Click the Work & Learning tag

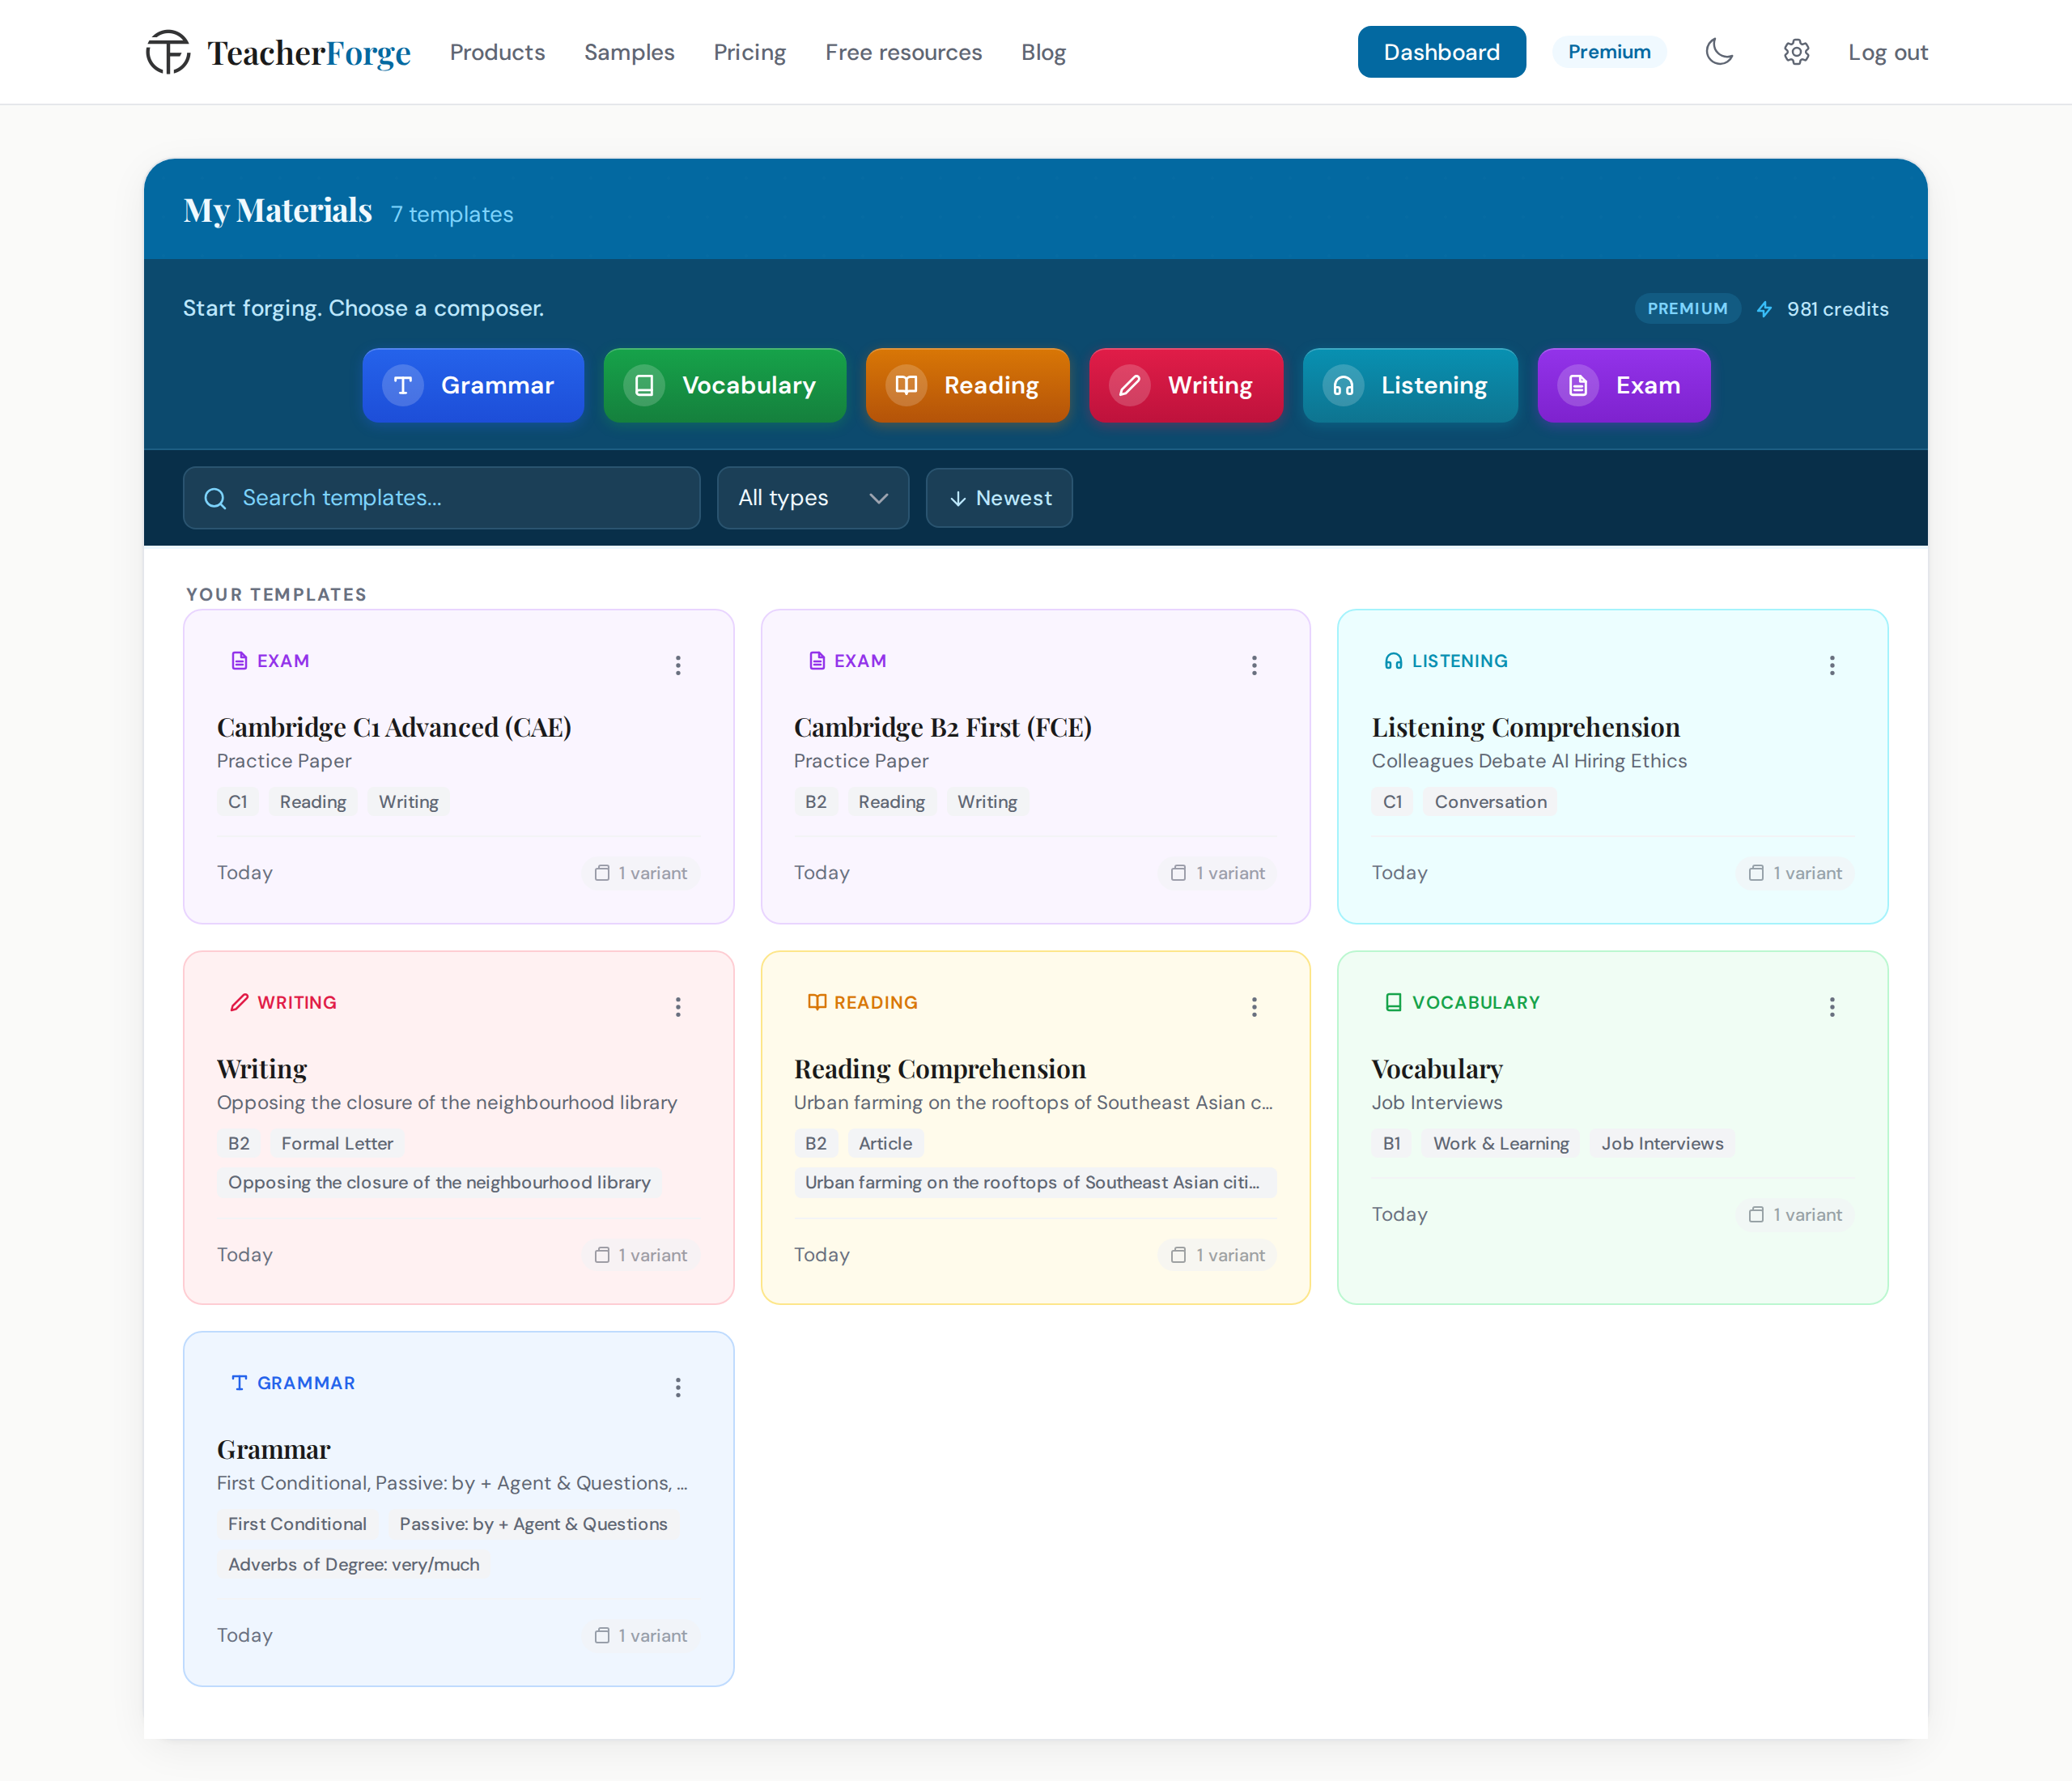1501,1143
